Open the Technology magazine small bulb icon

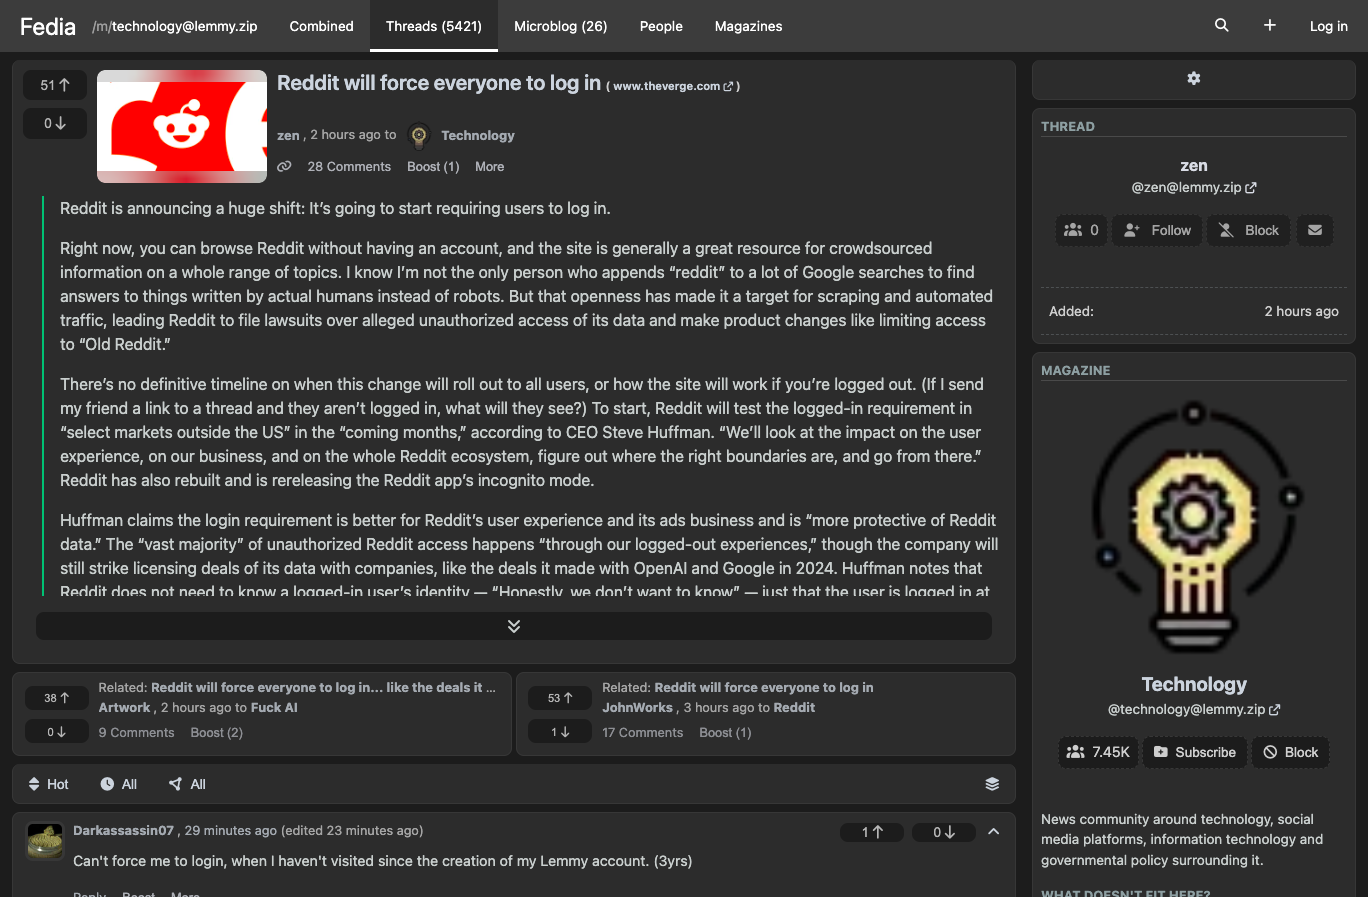tap(420, 136)
